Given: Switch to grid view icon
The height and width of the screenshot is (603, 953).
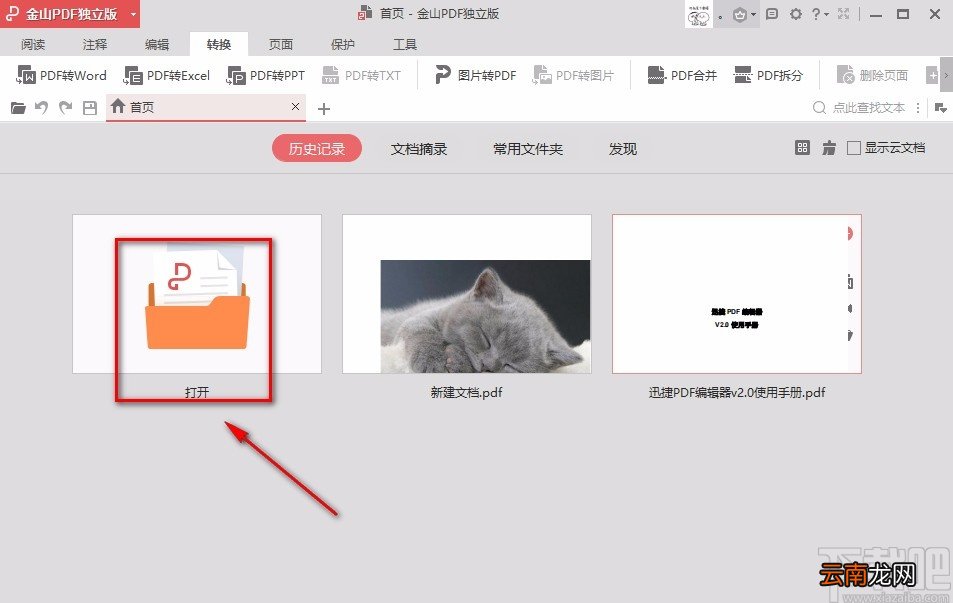Looking at the screenshot, I should [802, 148].
